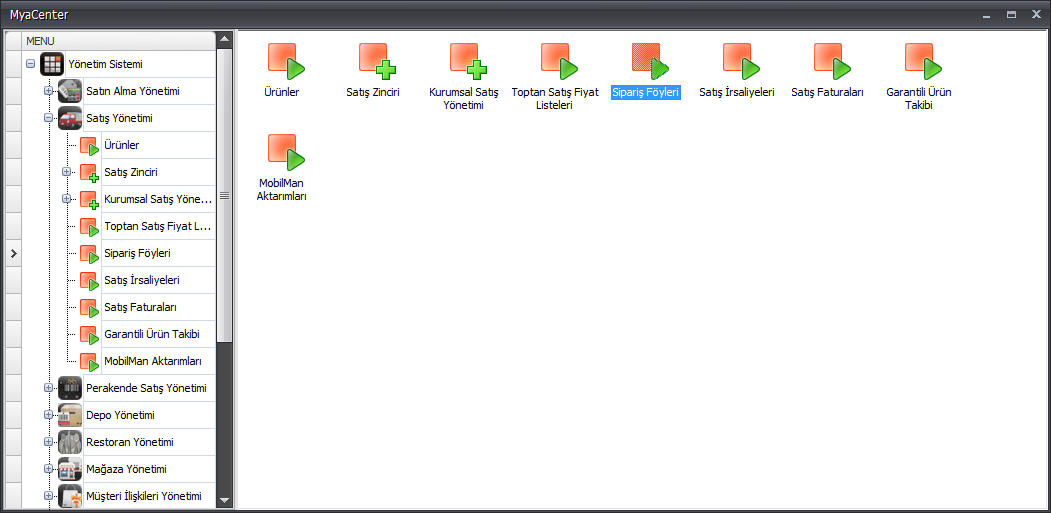Open Kurumsal Satış Yönetimi large icon
The image size is (1051, 513).
[468, 61]
